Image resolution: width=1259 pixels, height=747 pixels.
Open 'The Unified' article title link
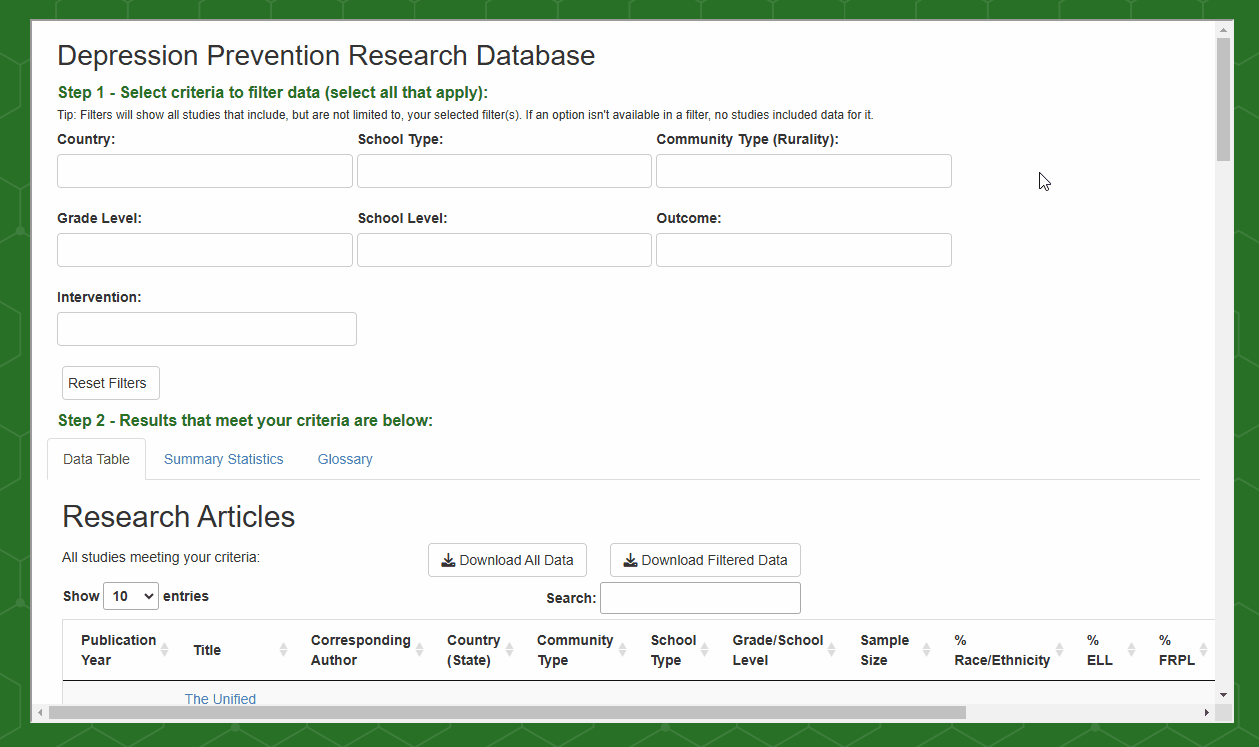pyautogui.click(x=220, y=699)
